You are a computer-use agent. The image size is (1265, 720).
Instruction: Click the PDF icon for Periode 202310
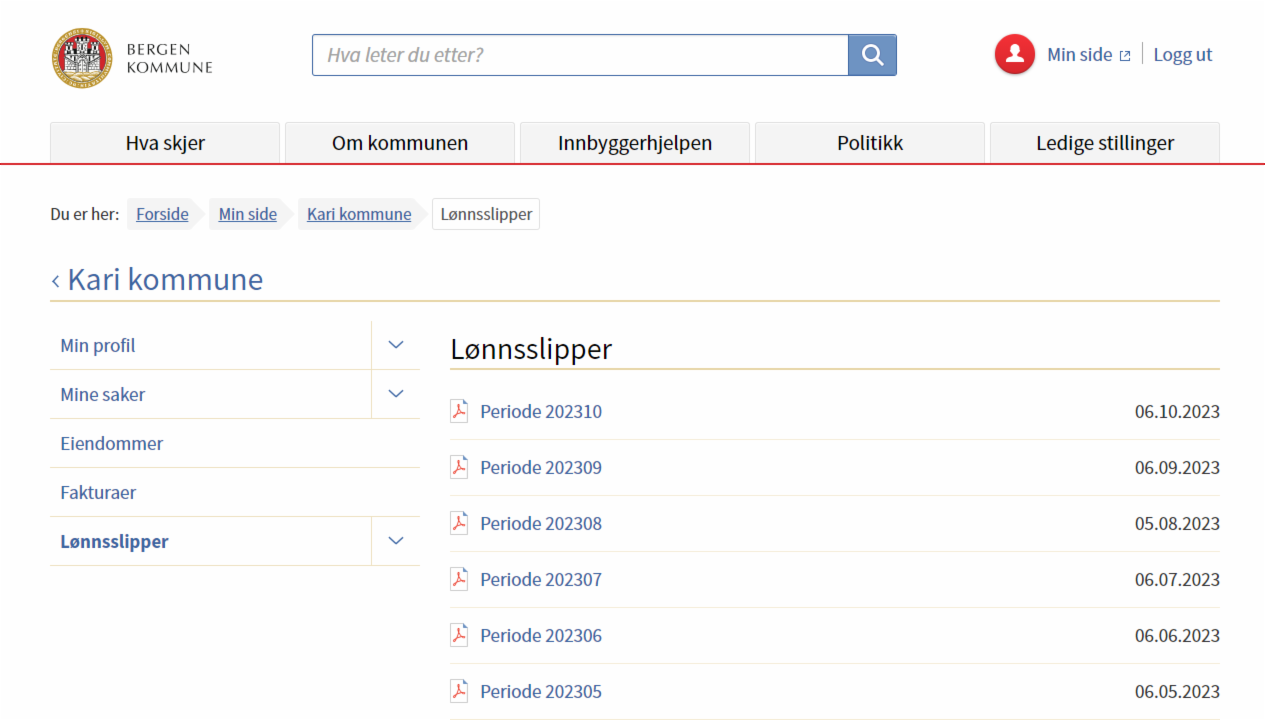point(459,411)
